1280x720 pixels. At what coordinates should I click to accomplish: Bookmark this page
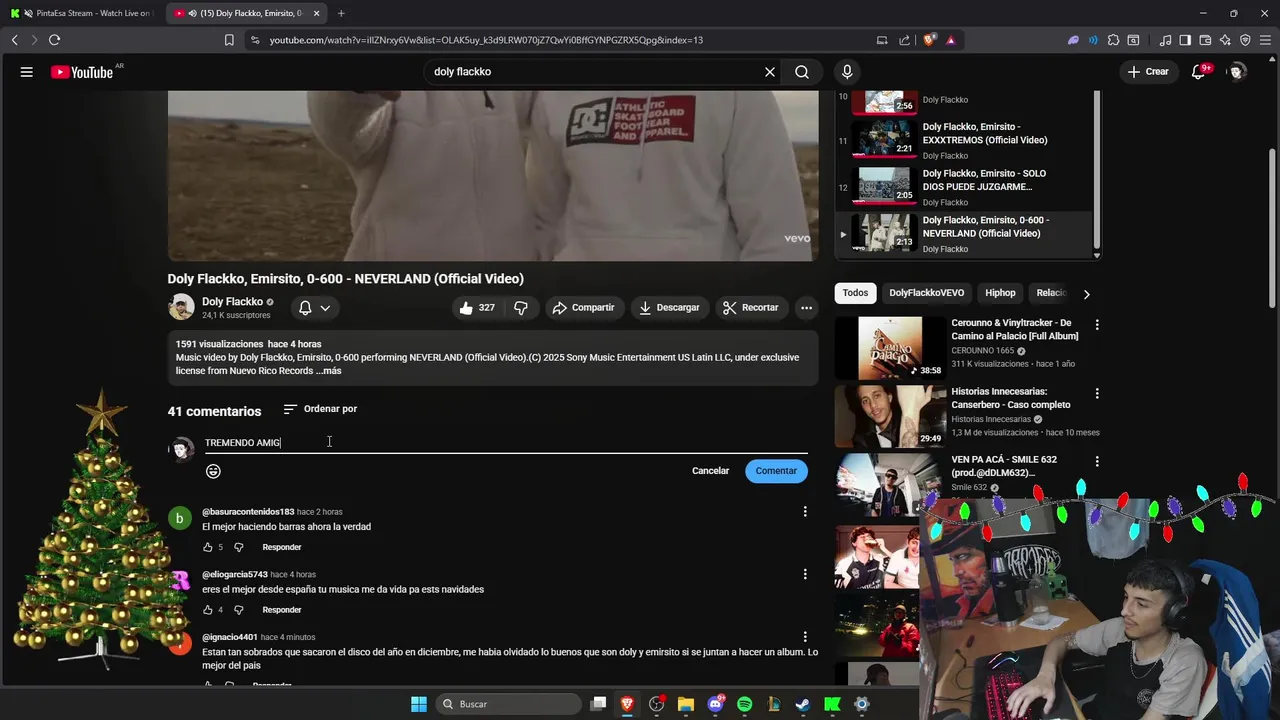pyautogui.click(x=229, y=40)
